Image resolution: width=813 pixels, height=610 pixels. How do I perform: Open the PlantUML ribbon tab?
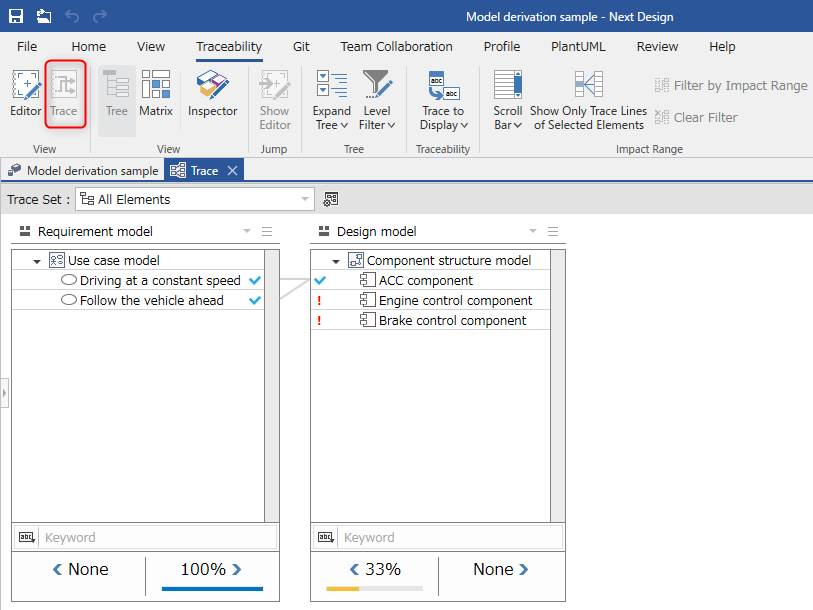578,47
